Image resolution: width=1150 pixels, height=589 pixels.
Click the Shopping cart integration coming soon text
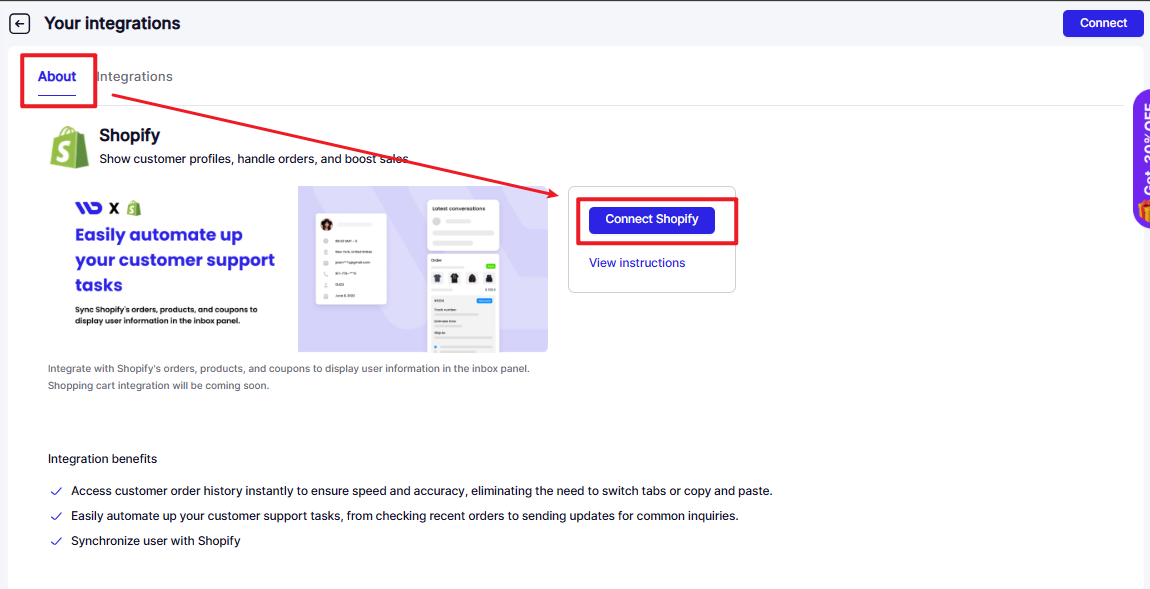(x=158, y=385)
